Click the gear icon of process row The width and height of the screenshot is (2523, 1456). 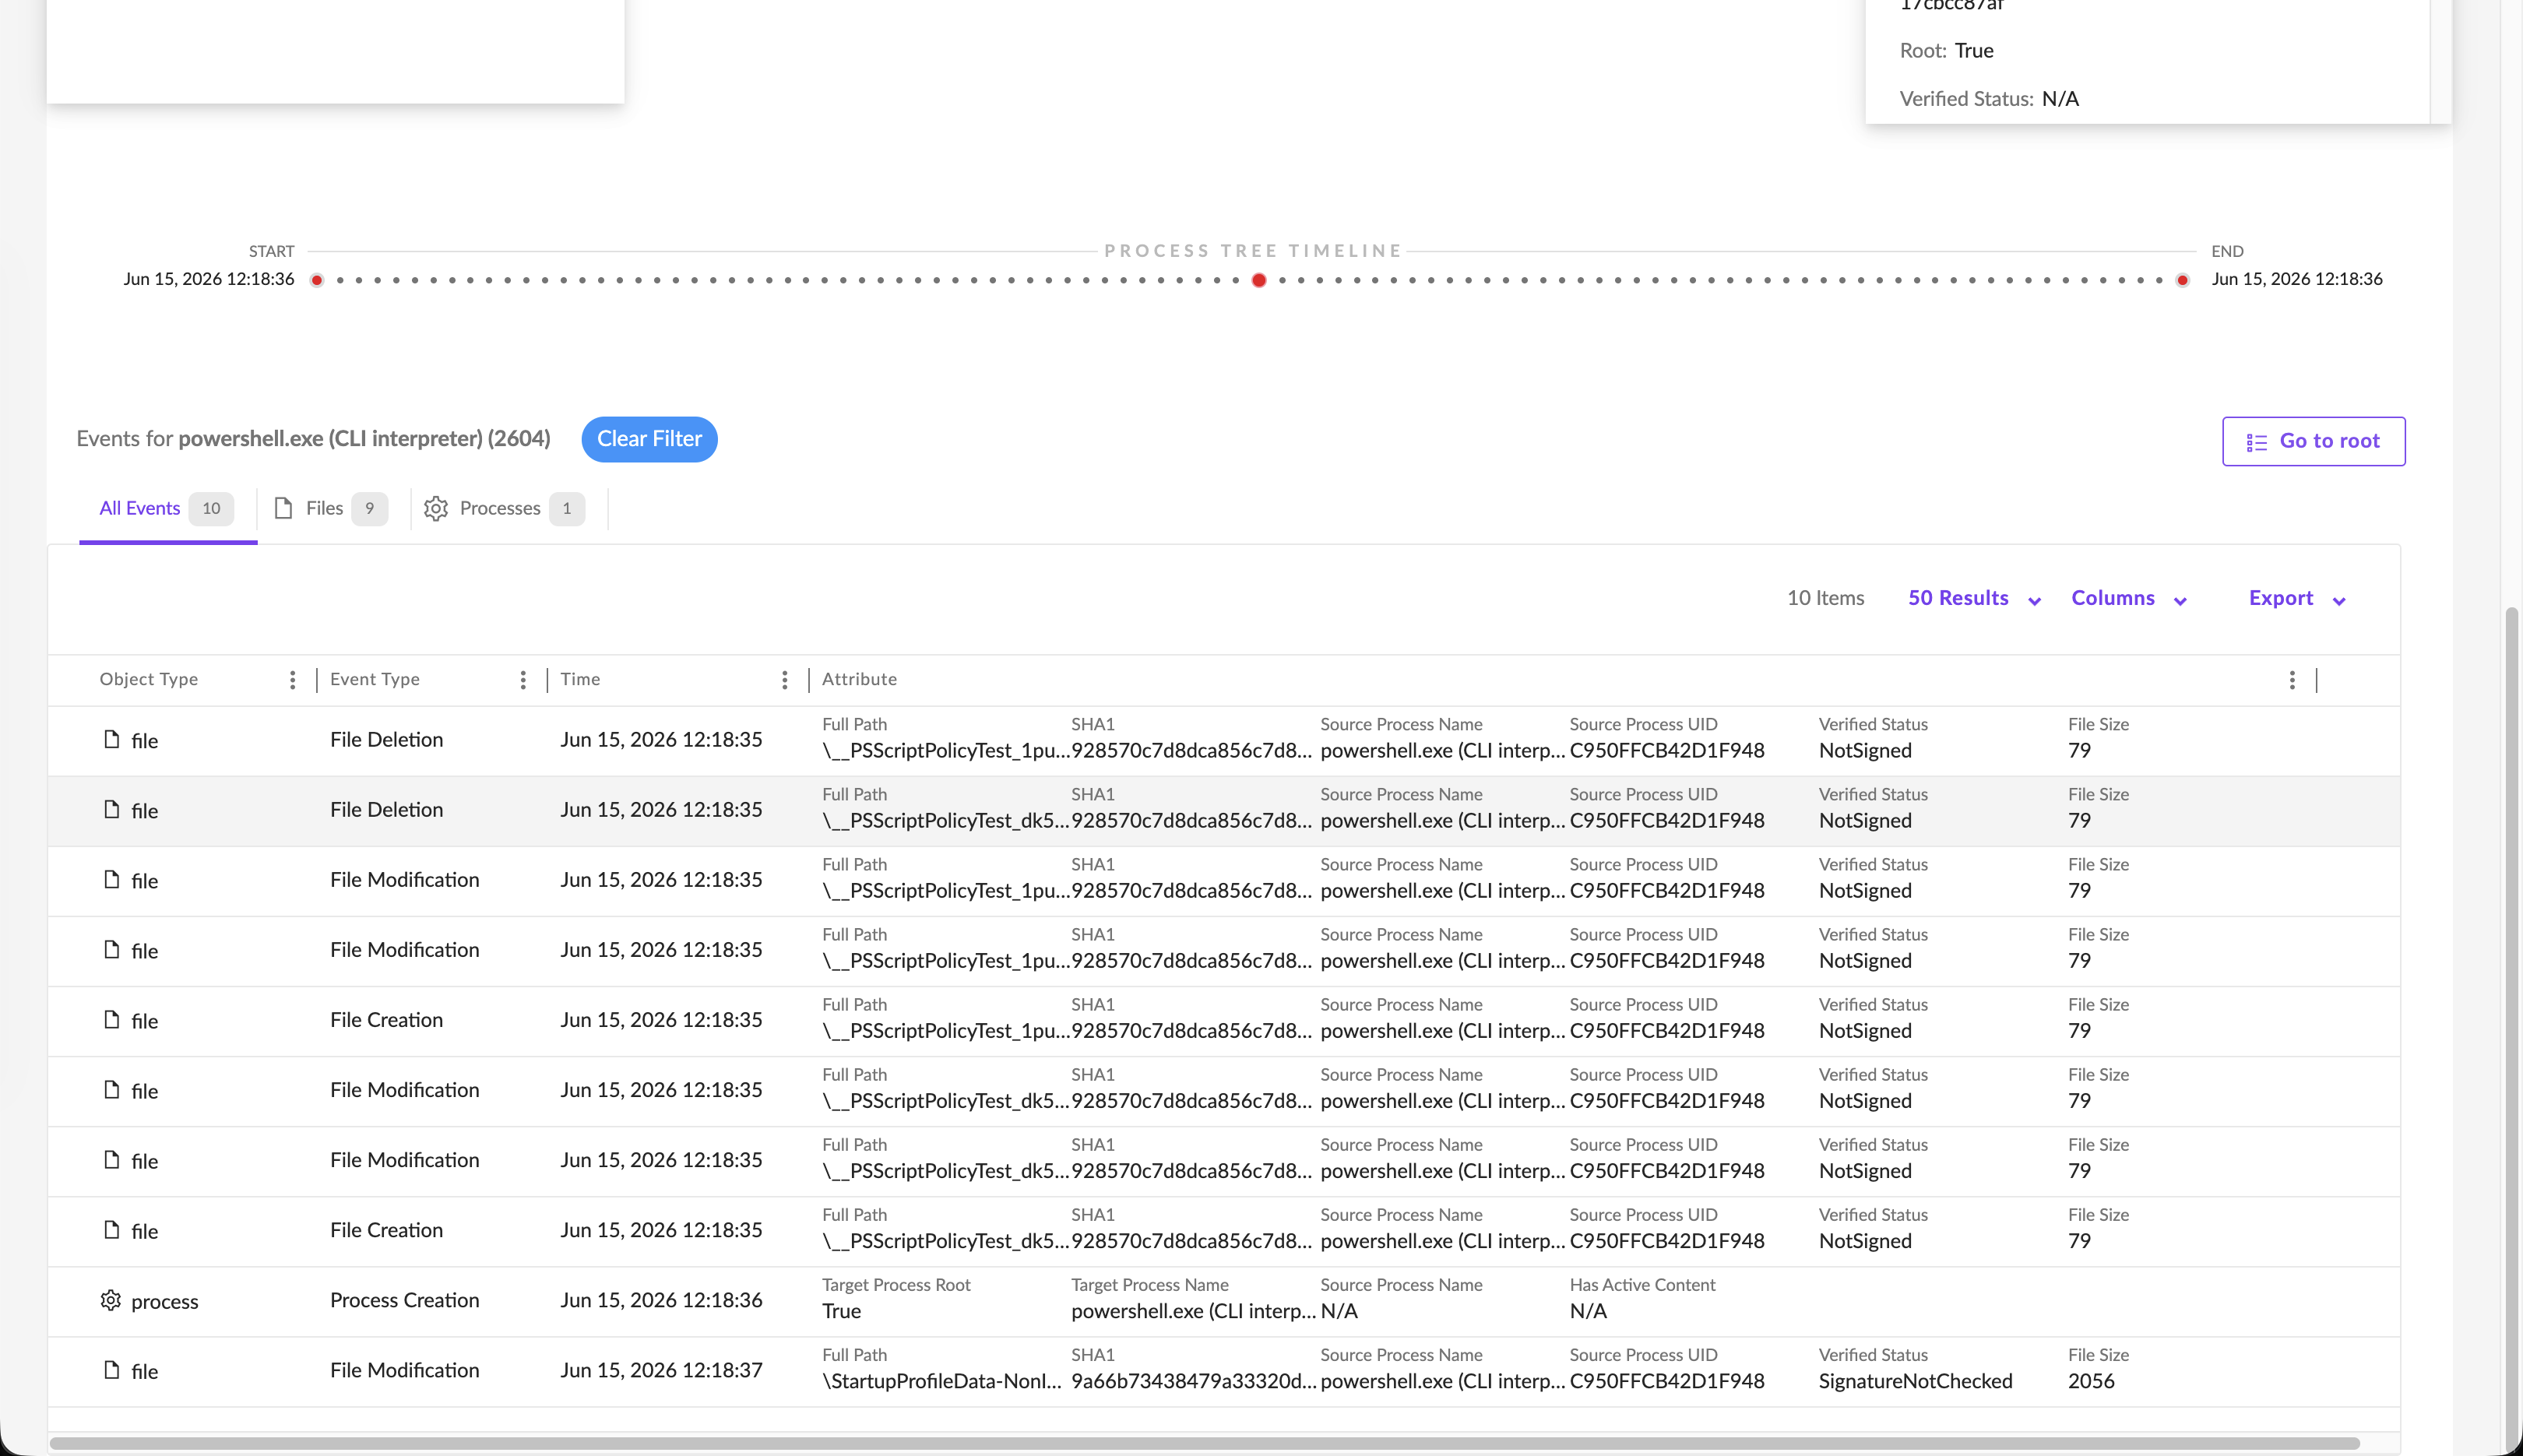111,1300
